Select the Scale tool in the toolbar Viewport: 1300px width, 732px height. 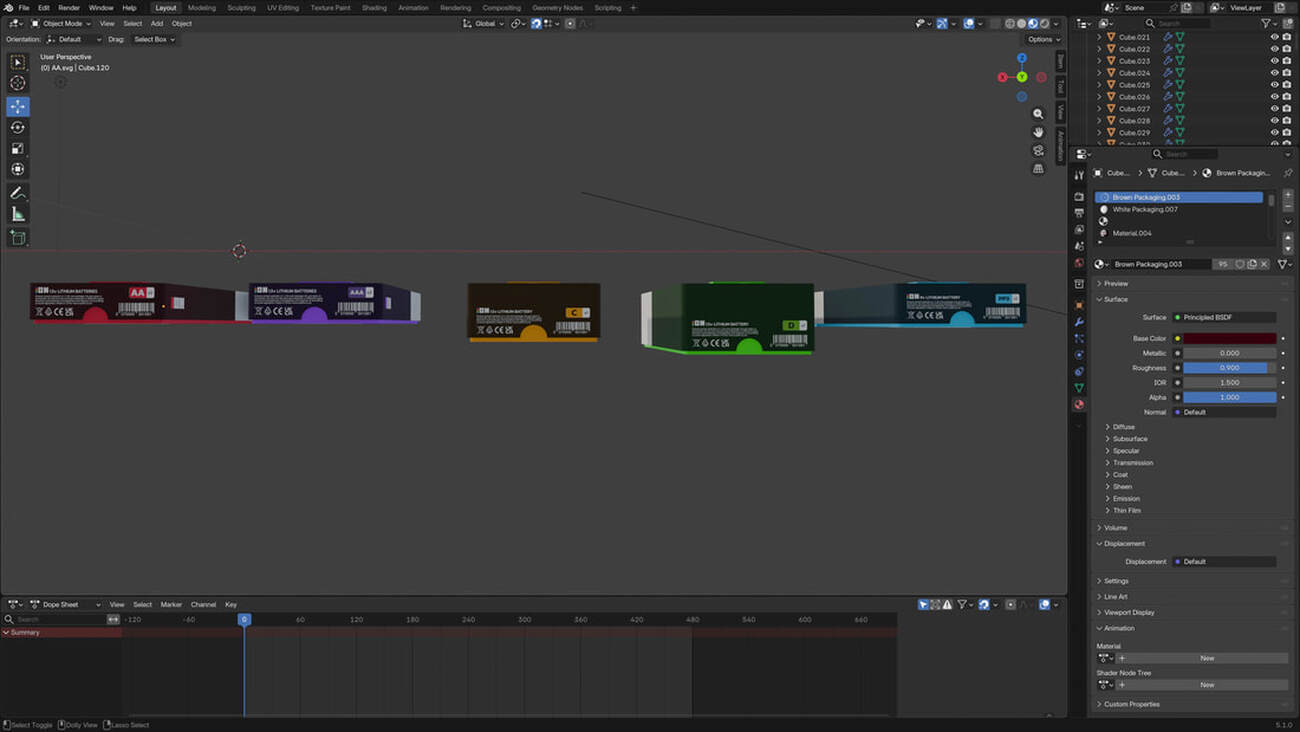pos(18,148)
